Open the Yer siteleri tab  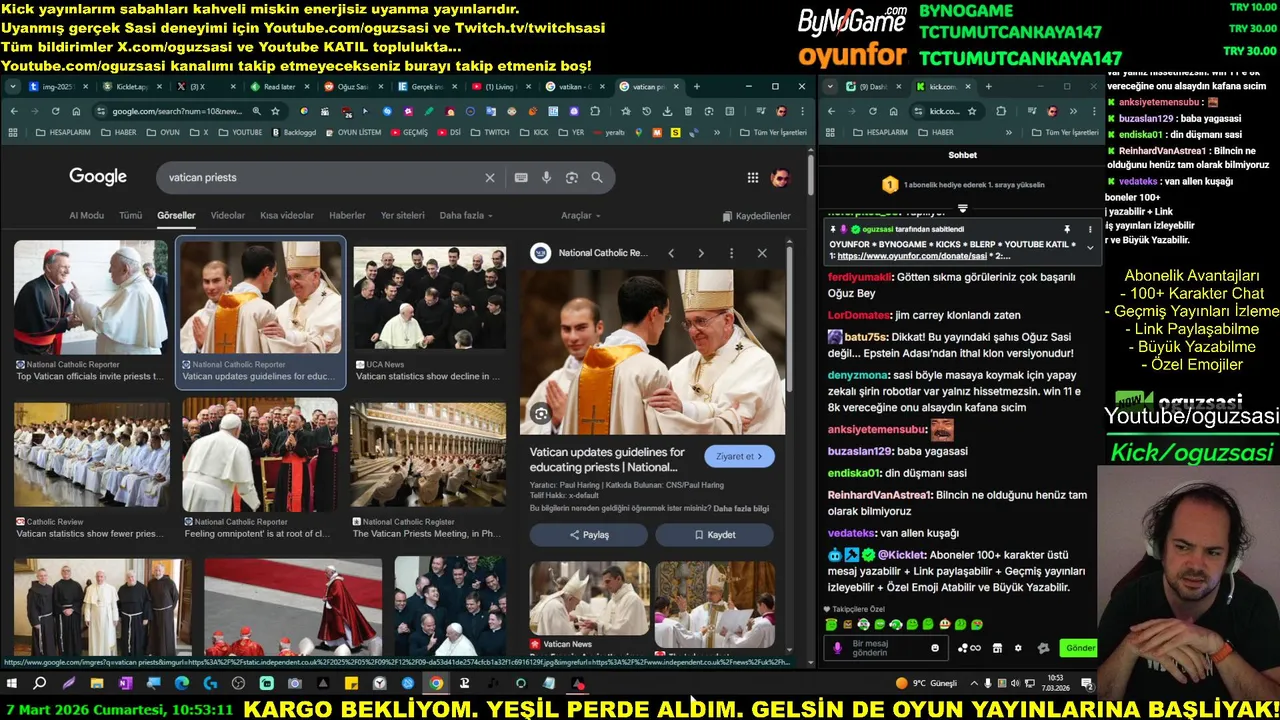pos(402,215)
